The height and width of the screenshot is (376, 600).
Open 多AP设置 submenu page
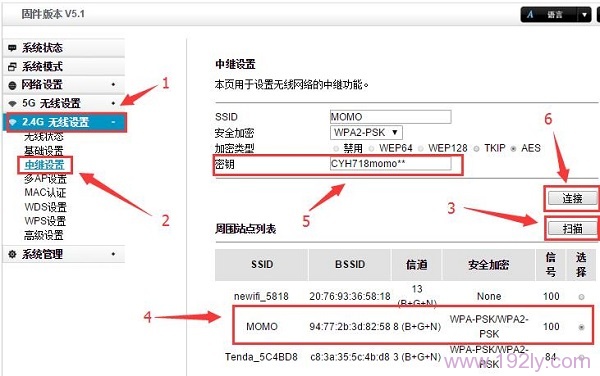click(x=46, y=179)
